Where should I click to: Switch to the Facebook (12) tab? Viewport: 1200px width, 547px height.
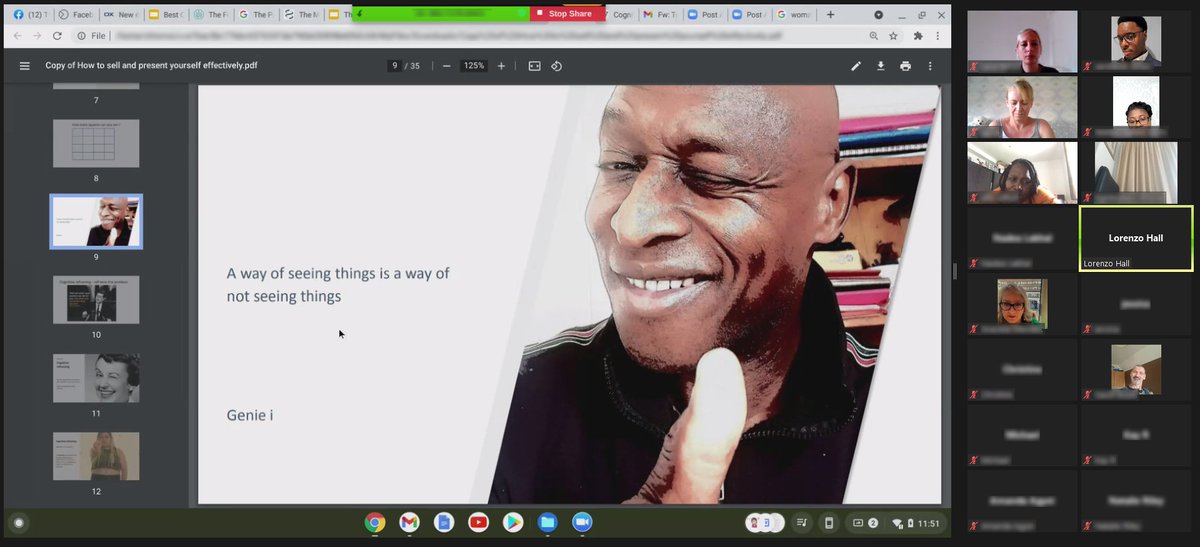coord(28,14)
